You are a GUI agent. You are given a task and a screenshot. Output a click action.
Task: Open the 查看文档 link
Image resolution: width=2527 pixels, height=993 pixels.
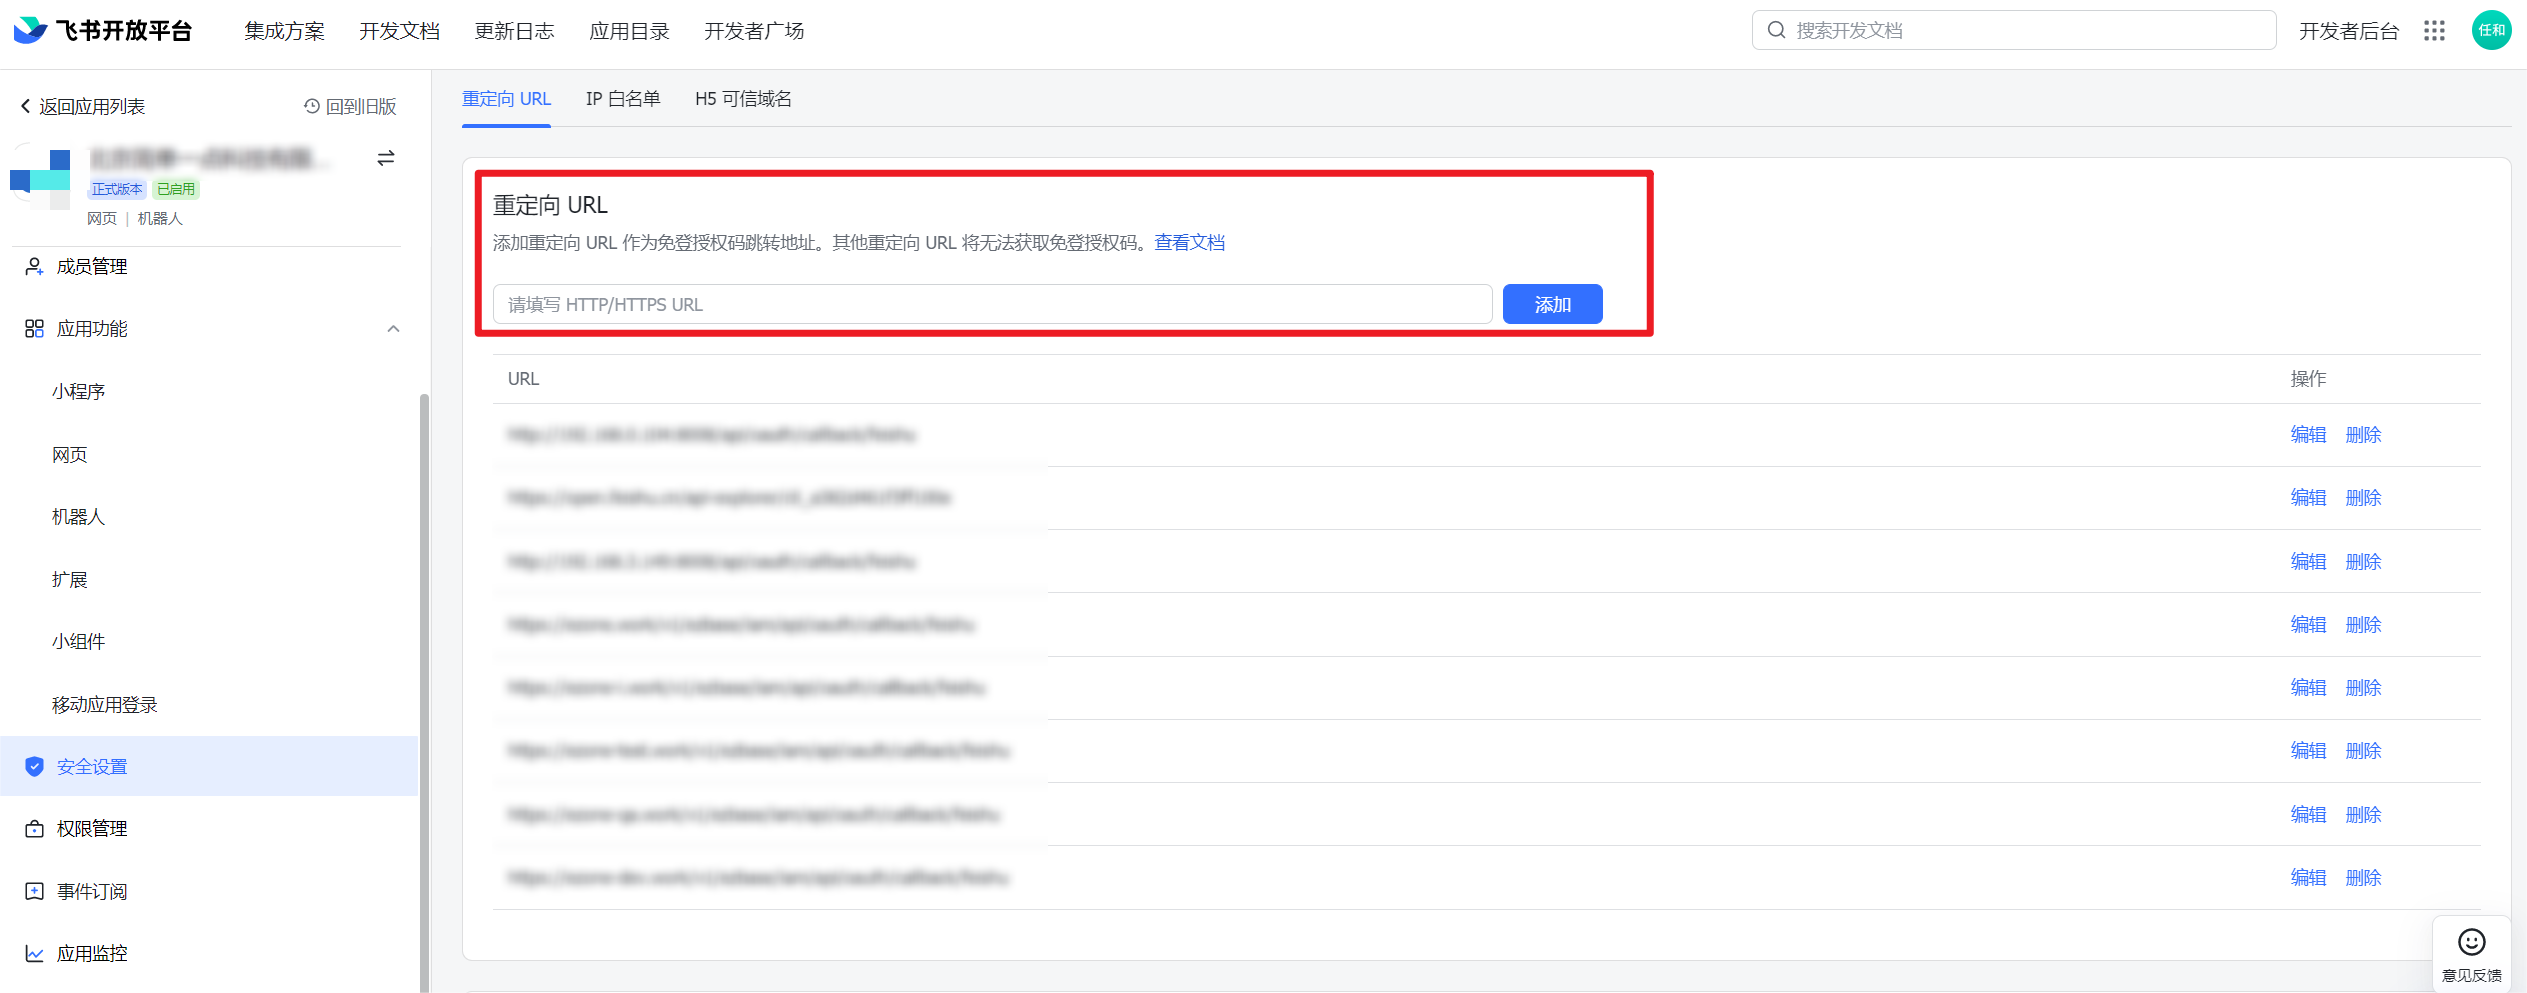(1189, 243)
